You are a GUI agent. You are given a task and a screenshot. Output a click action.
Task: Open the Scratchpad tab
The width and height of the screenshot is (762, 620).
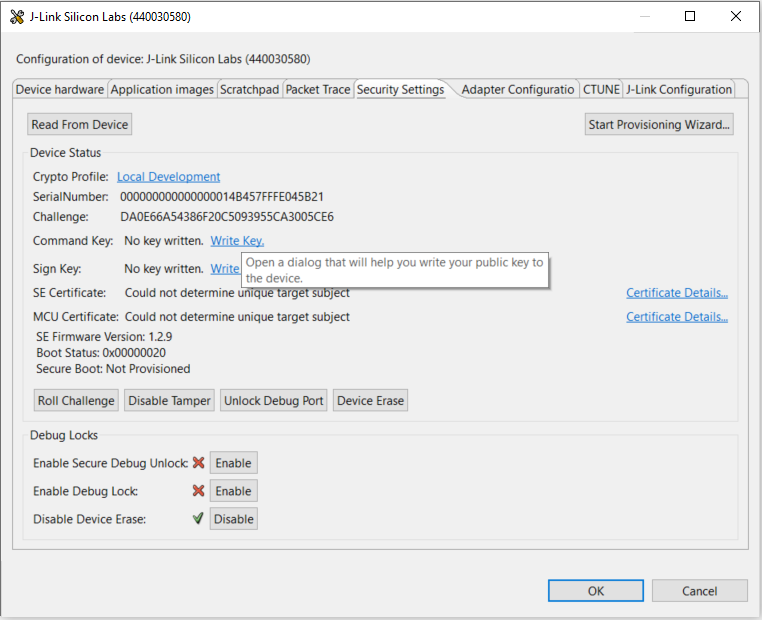pos(250,90)
